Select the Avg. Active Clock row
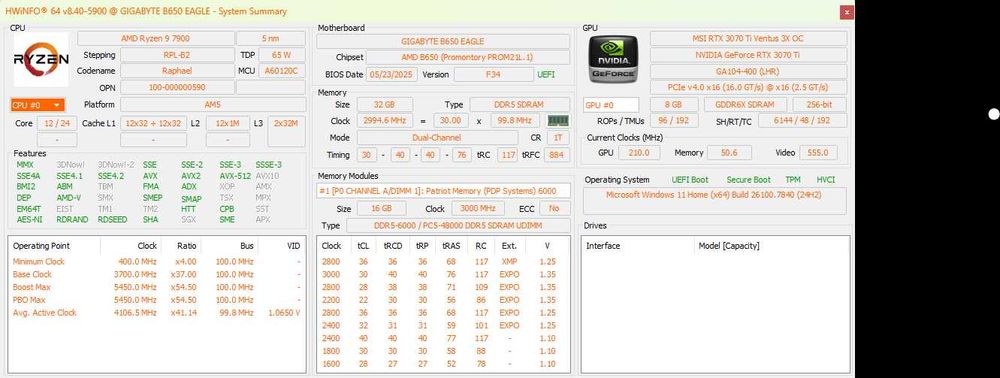 156,312
